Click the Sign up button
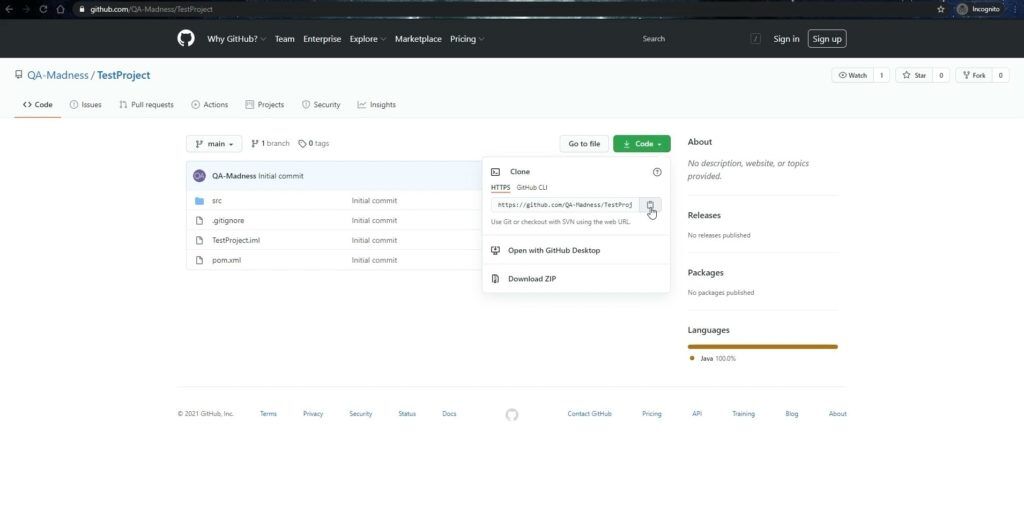The height and width of the screenshot is (506, 1024). coord(827,39)
